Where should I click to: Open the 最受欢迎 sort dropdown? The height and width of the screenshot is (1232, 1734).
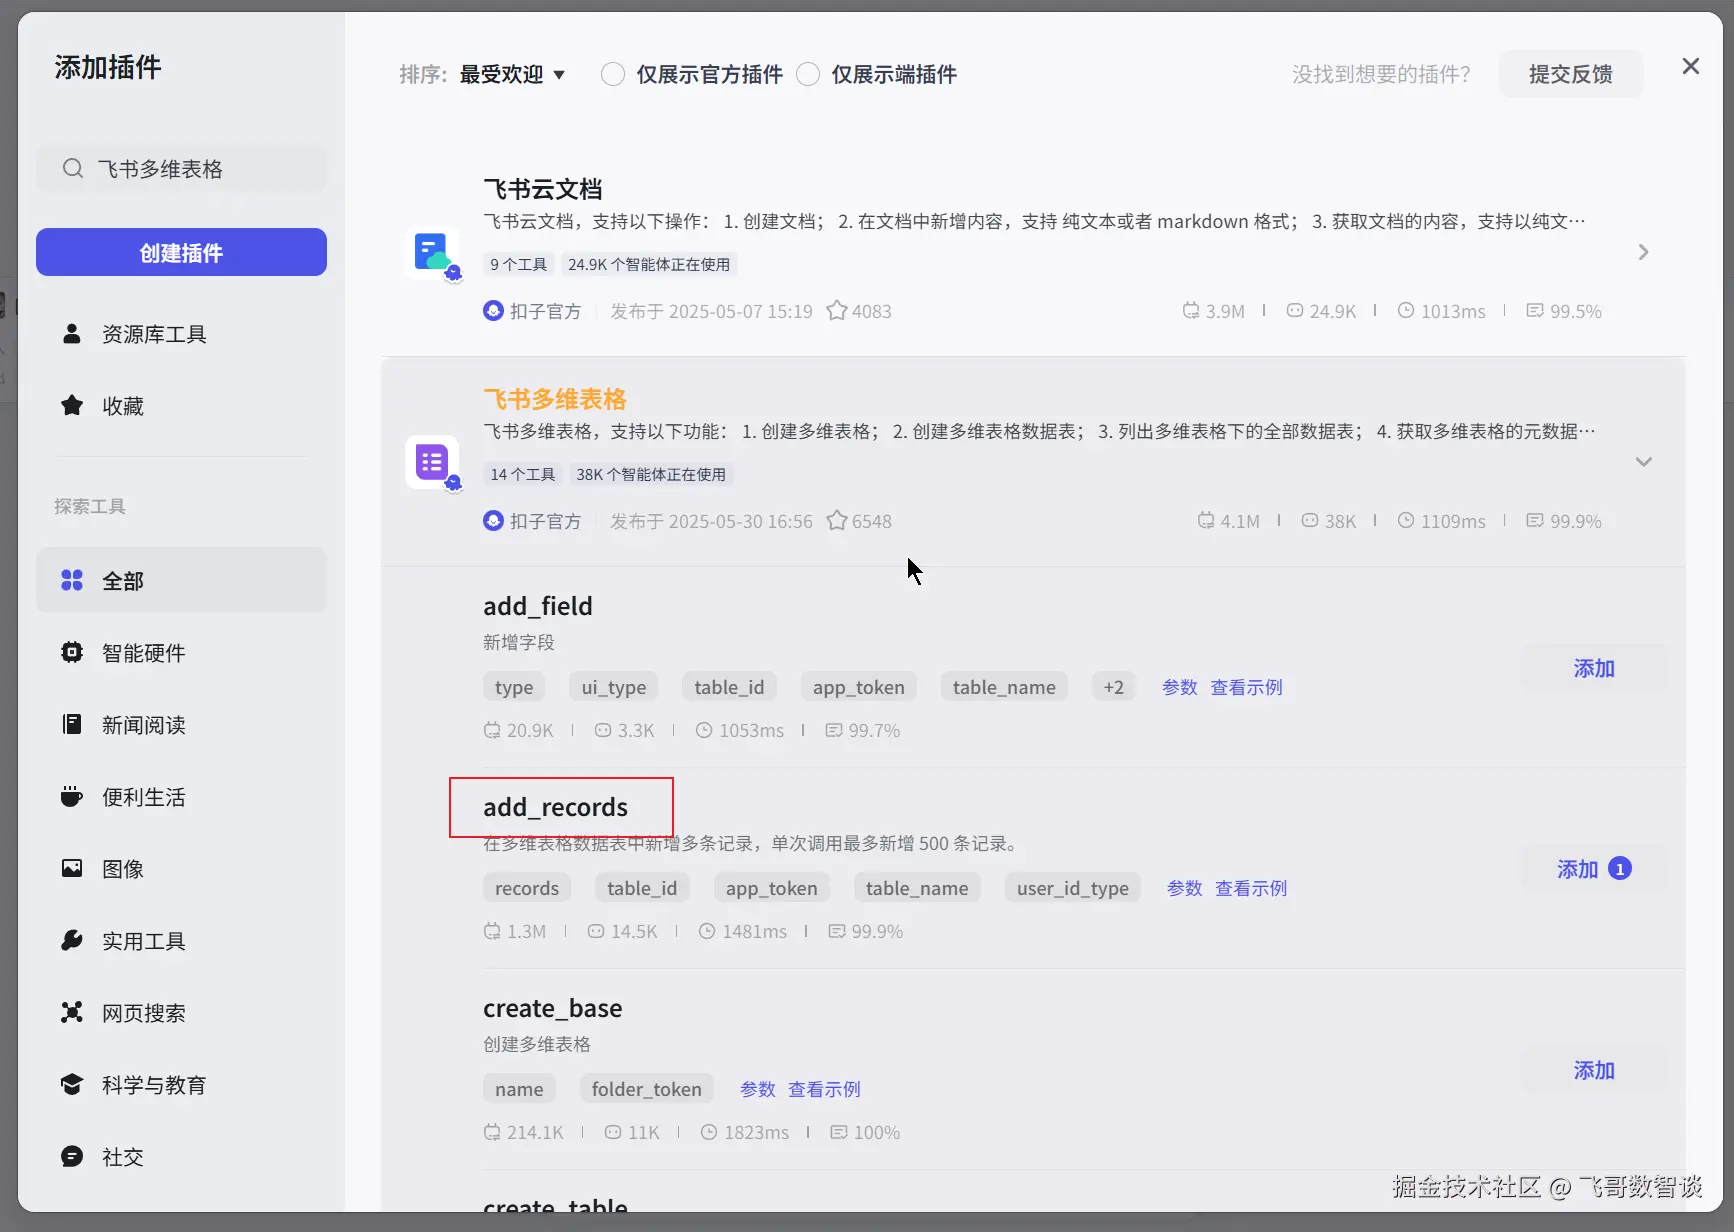coord(512,74)
